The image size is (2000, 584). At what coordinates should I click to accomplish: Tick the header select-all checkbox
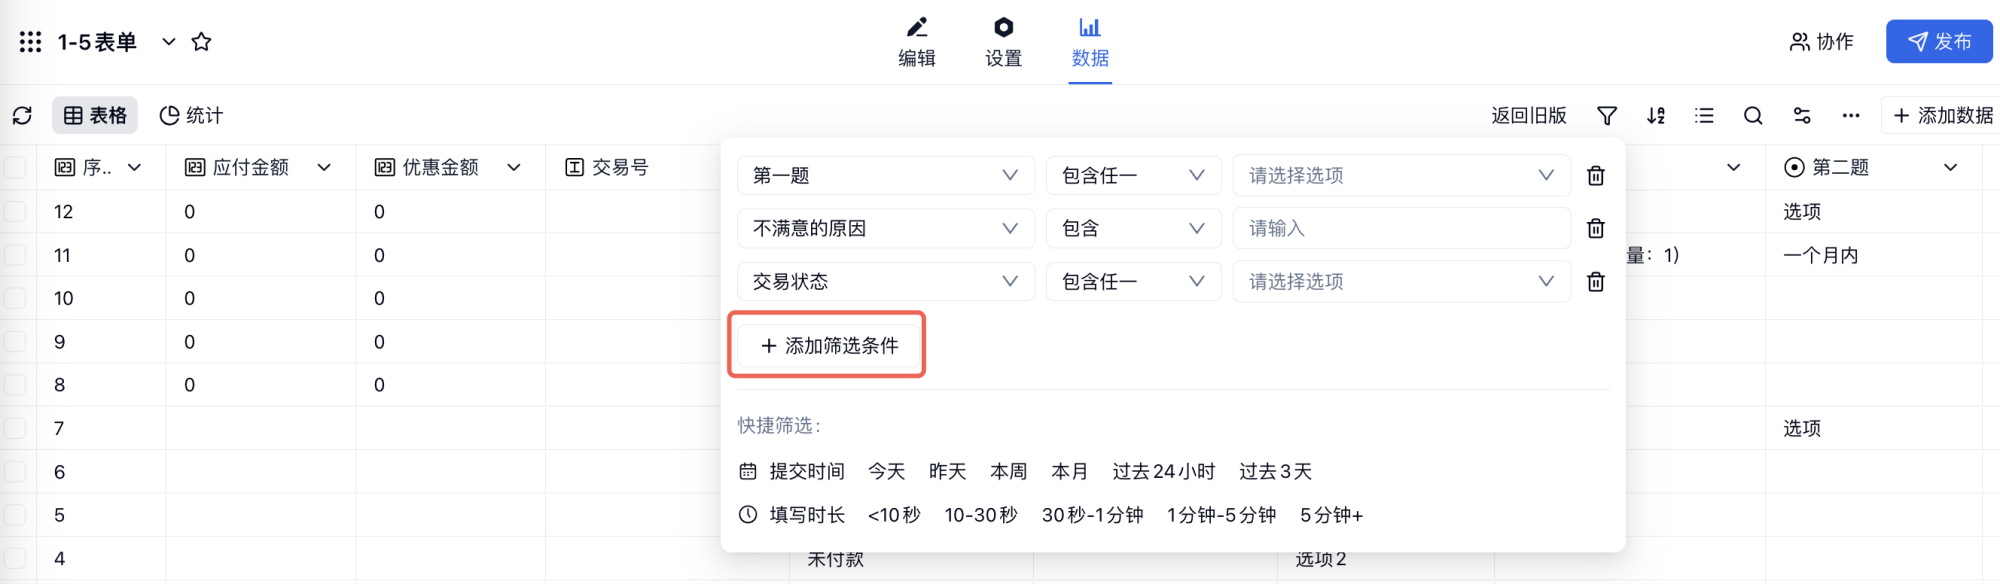(15, 167)
